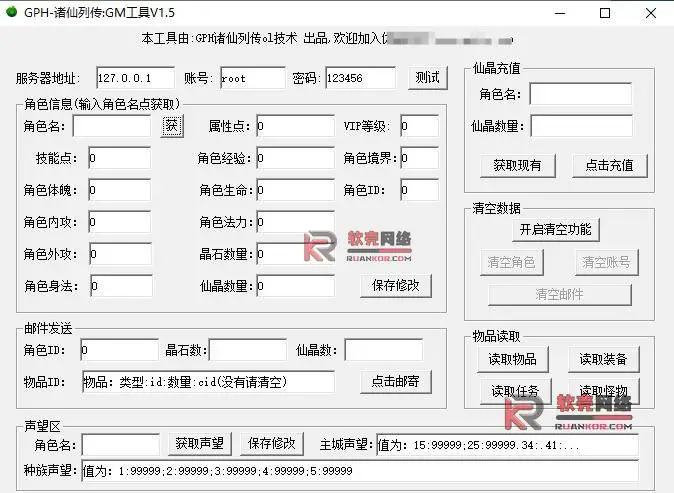
Task: Click 保存修改 in the 角色信息 group
Action: click(396, 285)
